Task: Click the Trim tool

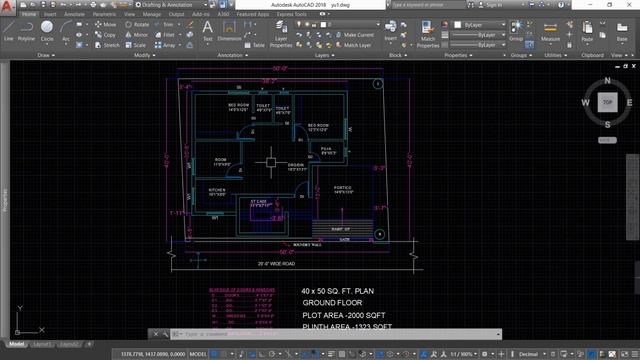Action: pyautogui.click(x=164, y=24)
